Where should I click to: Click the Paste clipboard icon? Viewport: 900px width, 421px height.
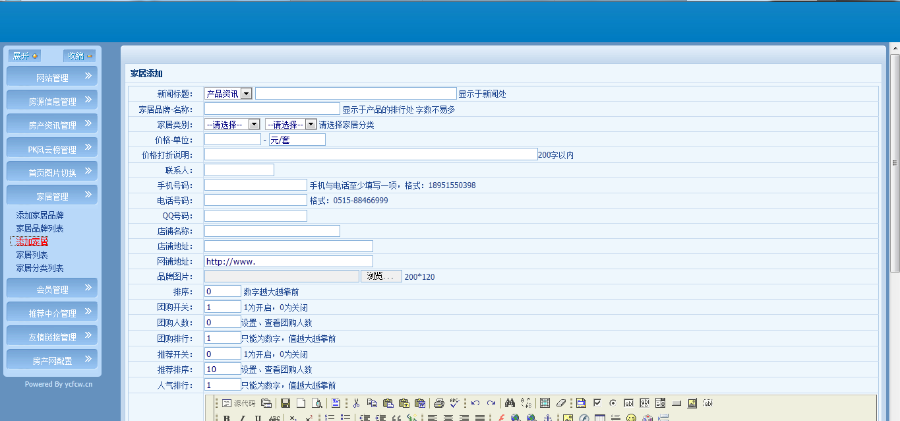point(388,403)
